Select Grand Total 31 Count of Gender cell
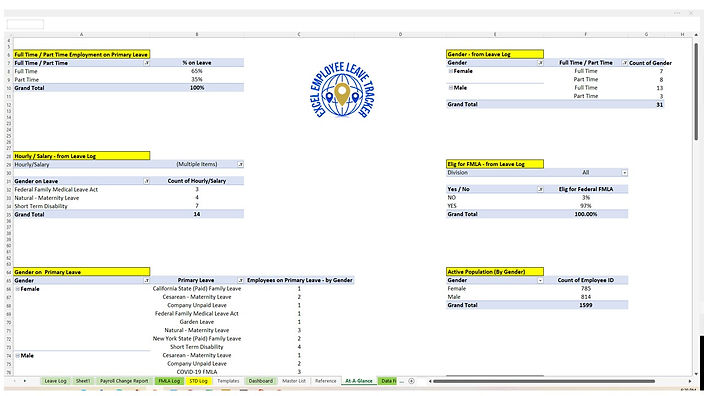704x396 pixels. [646, 104]
